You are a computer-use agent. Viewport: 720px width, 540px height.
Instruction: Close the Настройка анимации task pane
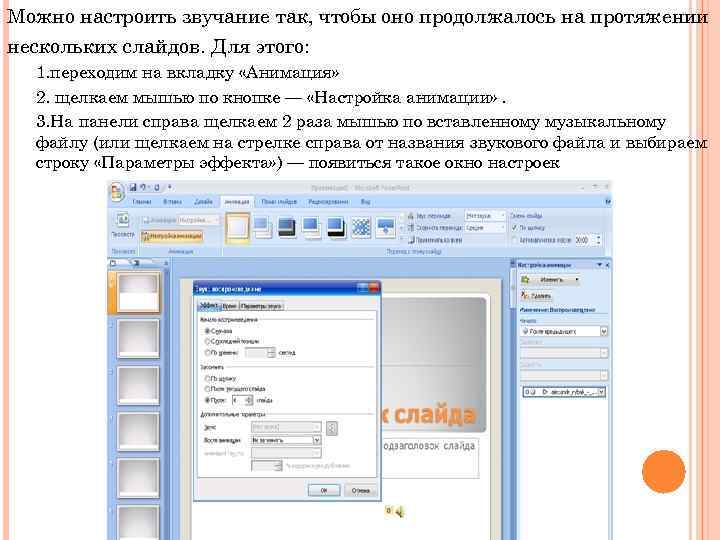click(607, 265)
